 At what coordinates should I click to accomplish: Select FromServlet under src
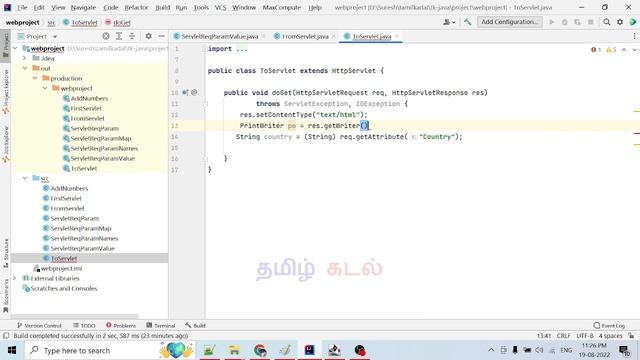(x=67, y=209)
